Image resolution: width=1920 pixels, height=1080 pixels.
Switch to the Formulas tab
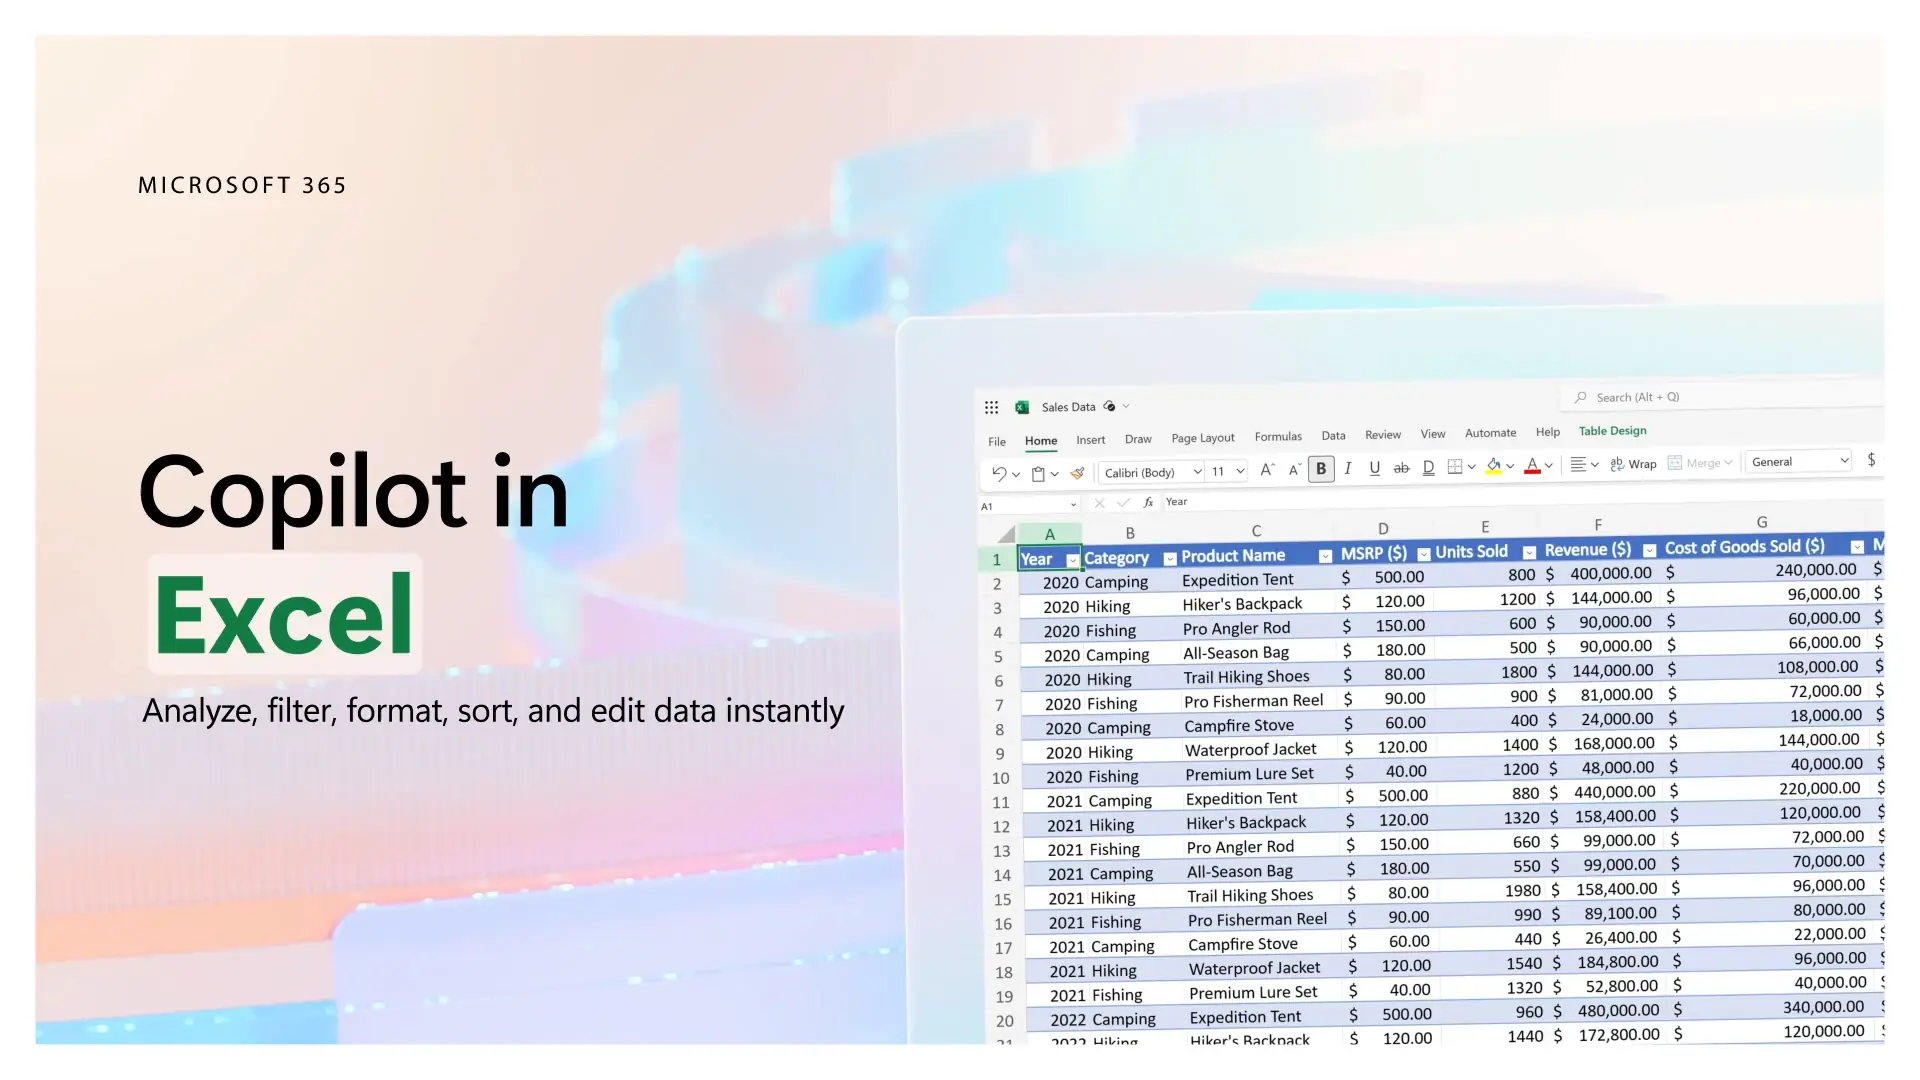(x=1278, y=437)
